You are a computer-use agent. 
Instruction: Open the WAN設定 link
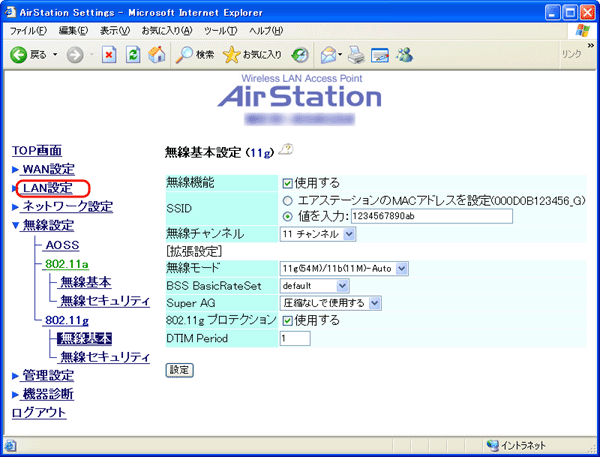click(x=49, y=169)
